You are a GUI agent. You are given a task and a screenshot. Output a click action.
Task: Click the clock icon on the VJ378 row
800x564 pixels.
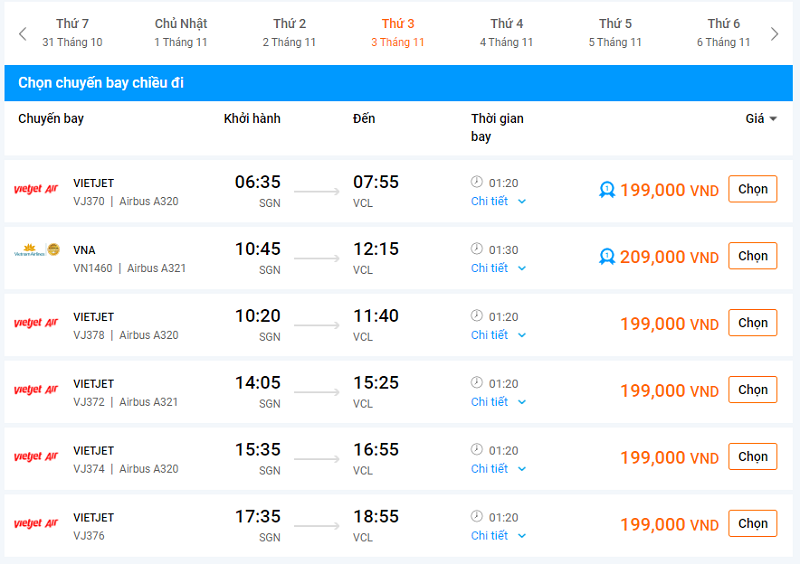(x=477, y=316)
